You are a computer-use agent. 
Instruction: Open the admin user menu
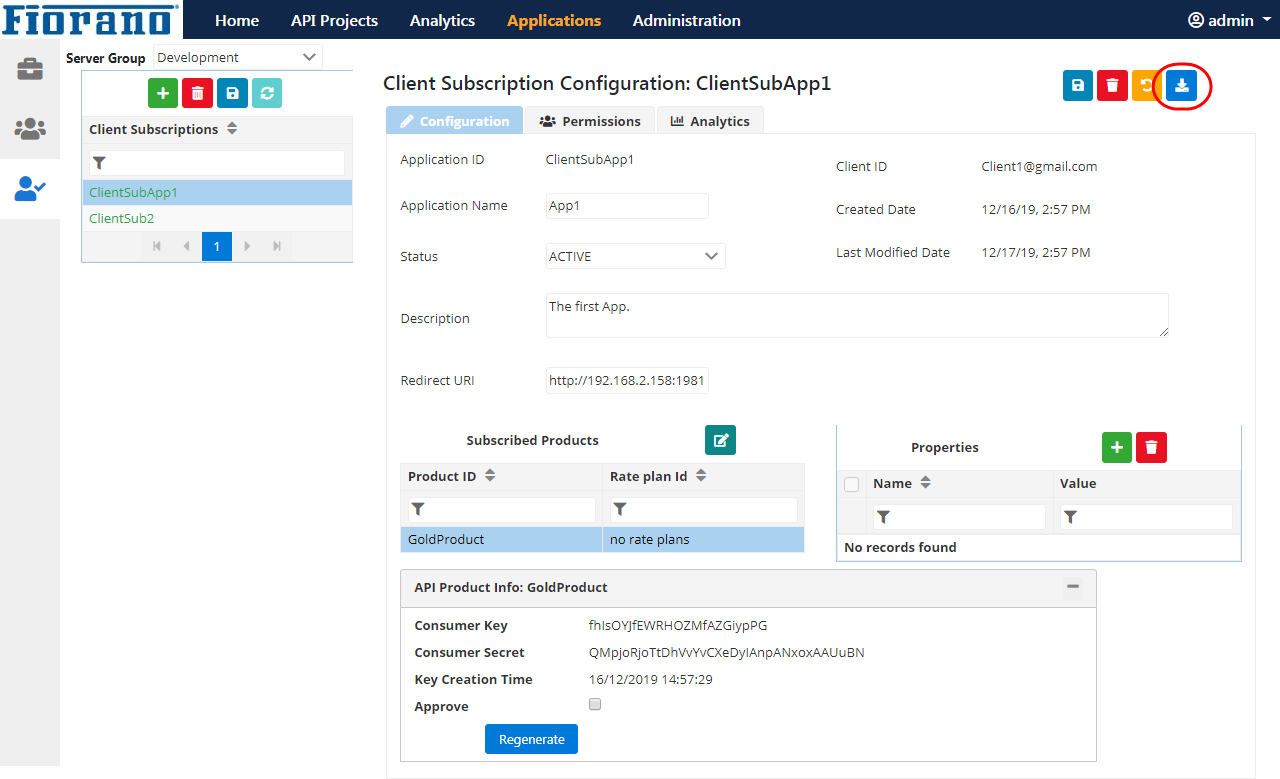(x=1229, y=20)
